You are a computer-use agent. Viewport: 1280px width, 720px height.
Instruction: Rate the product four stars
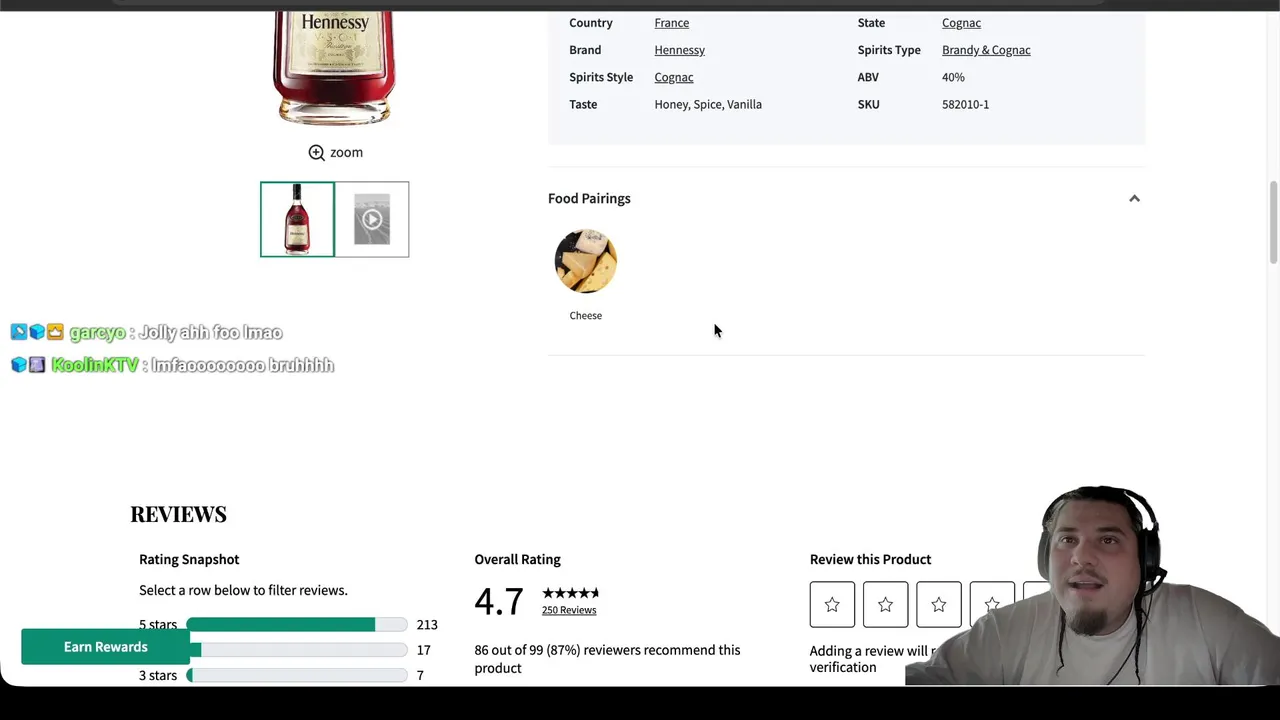click(992, 604)
